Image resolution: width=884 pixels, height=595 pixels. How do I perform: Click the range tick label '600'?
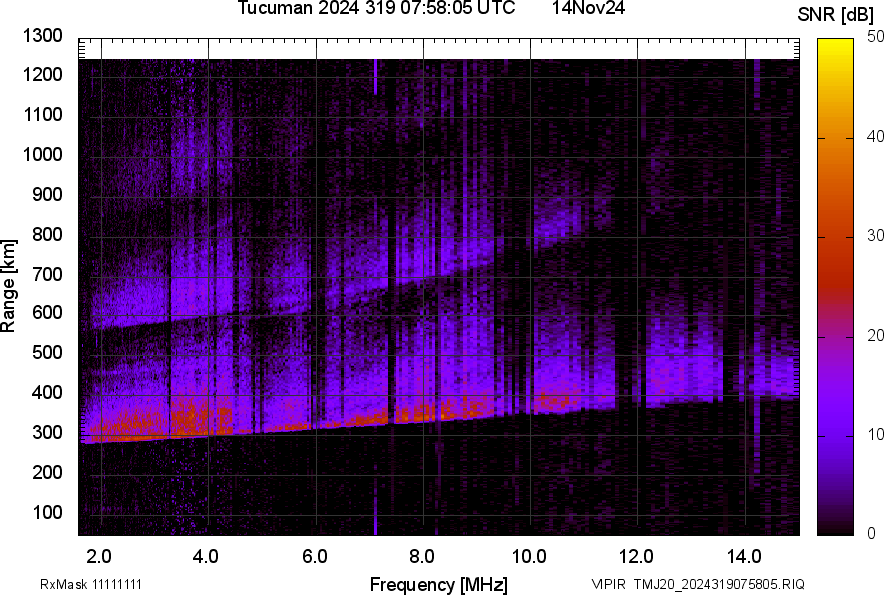[x=47, y=312]
